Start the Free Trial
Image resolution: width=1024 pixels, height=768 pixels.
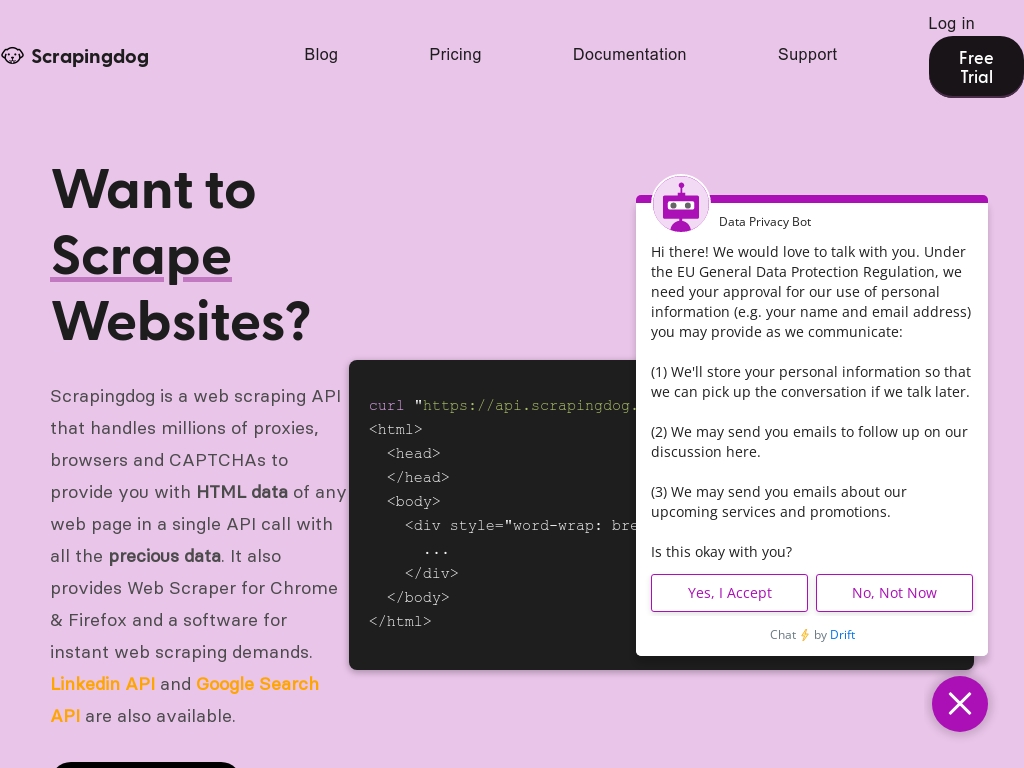pos(976,67)
